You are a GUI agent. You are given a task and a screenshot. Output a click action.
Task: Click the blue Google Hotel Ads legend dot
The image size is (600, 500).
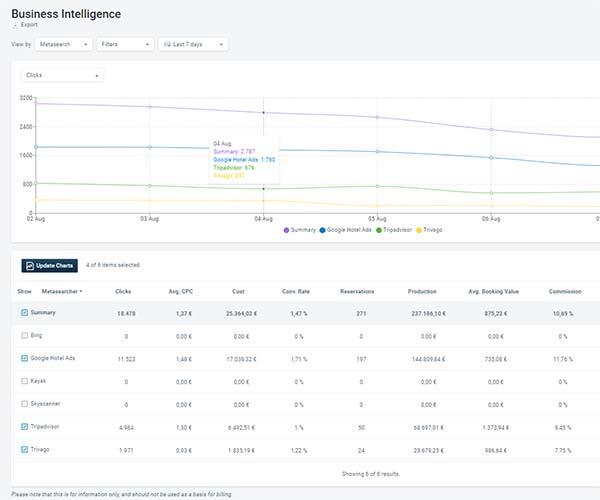point(323,230)
